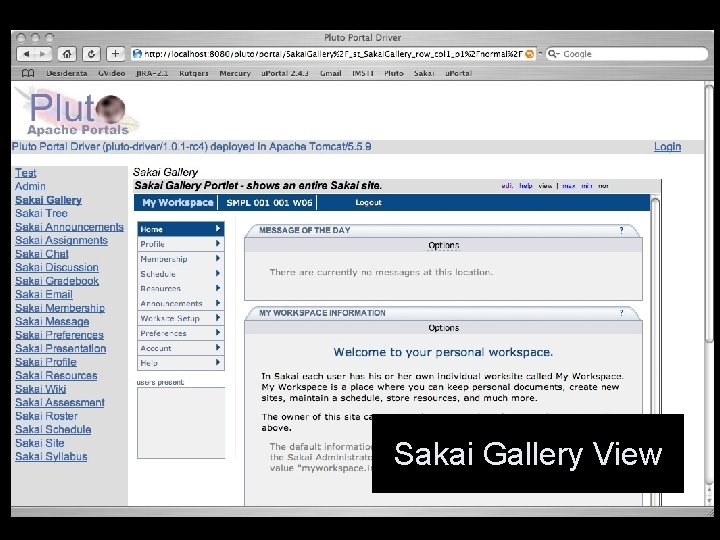Open the bookmarks book icon
Image resolution: width=720 pixels, height=540 pixels.
pos(28,73)
